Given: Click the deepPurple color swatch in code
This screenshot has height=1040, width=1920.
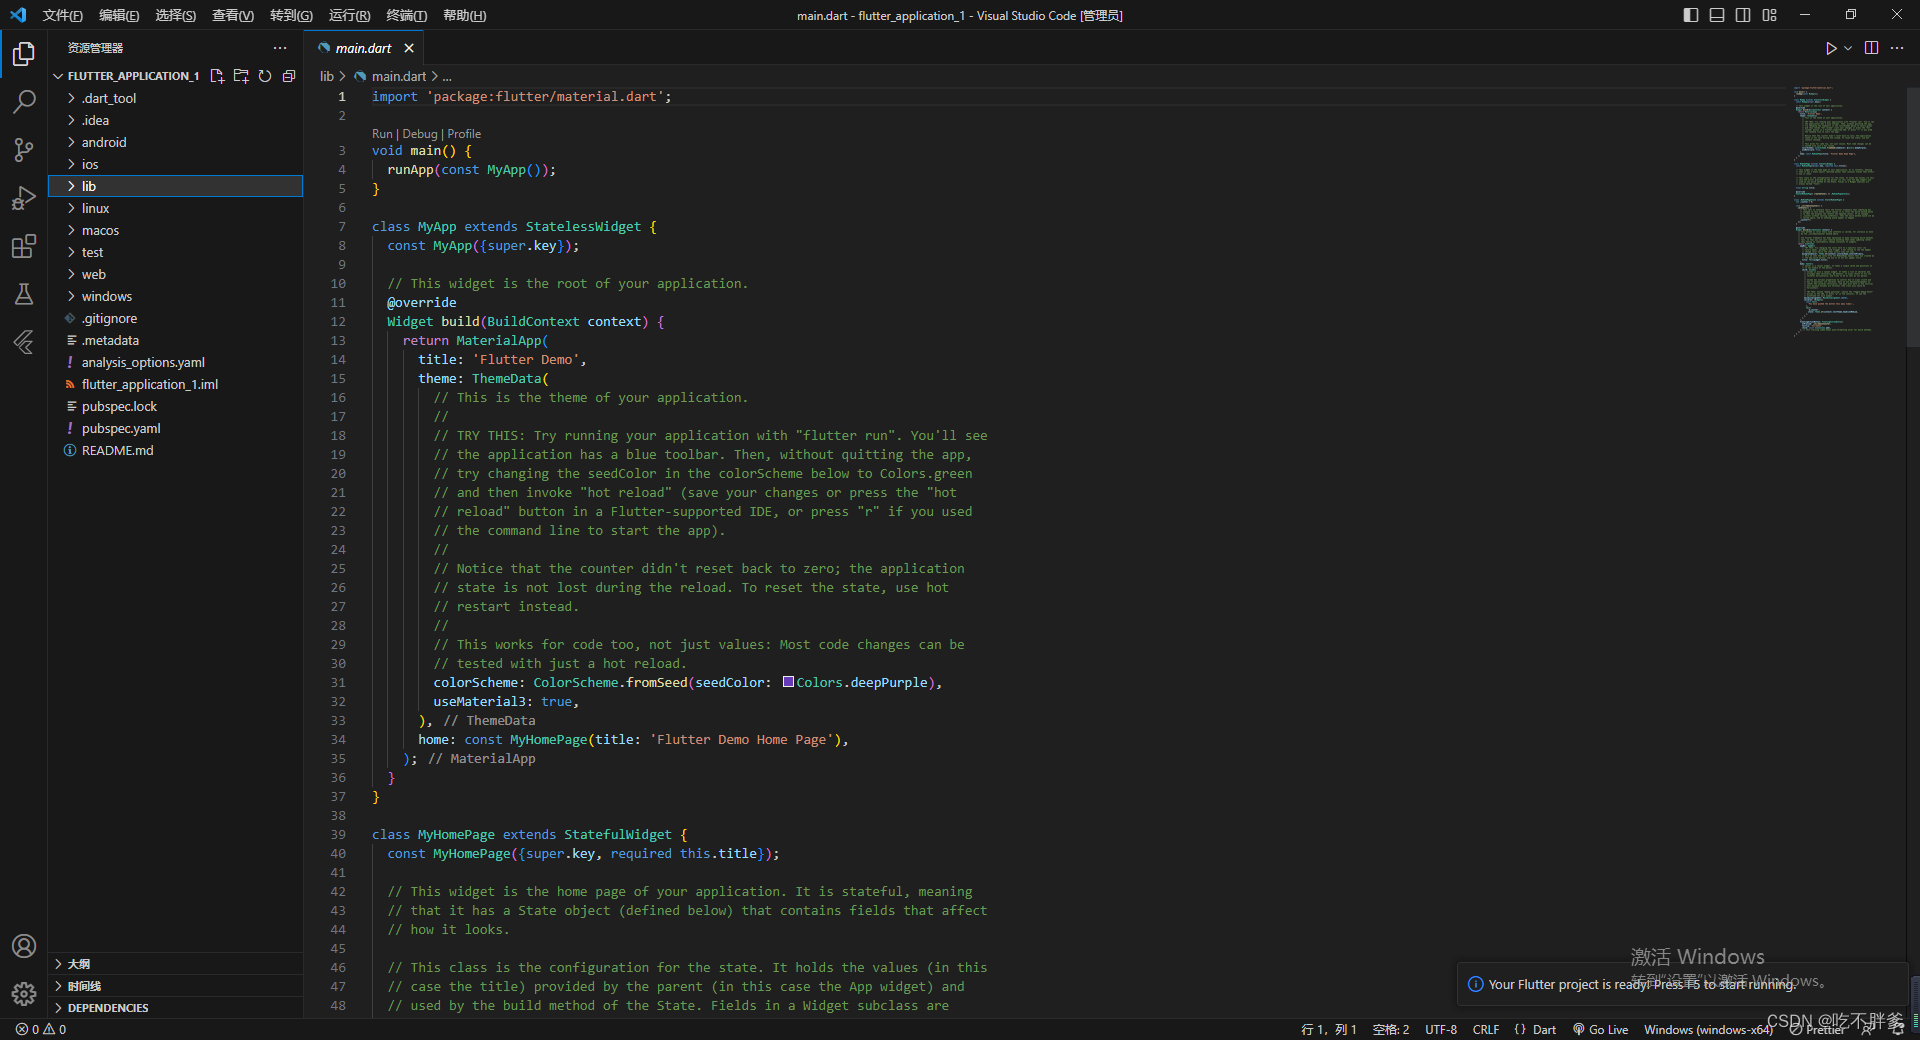Looking at the screenshot, I should pyautogui.click(x=788, y=682).
